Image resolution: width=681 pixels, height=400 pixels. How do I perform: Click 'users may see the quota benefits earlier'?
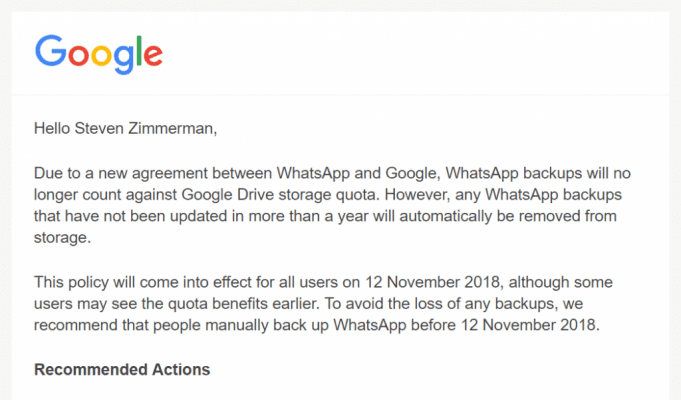pos(176,304)
